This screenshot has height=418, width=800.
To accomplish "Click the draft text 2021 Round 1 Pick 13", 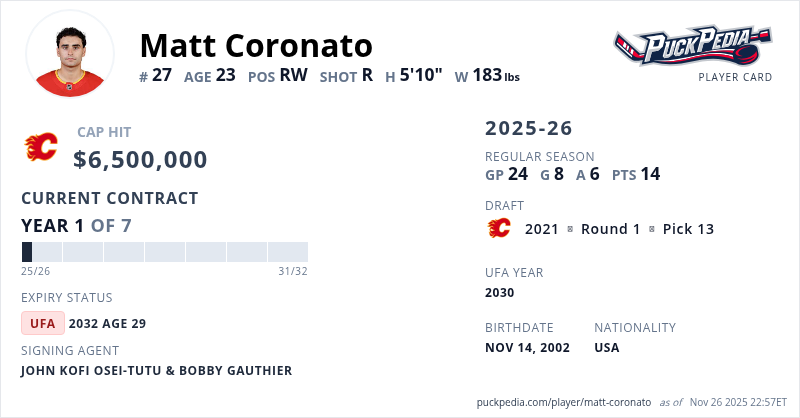I will pyautogui.click(x=619, y=229).
